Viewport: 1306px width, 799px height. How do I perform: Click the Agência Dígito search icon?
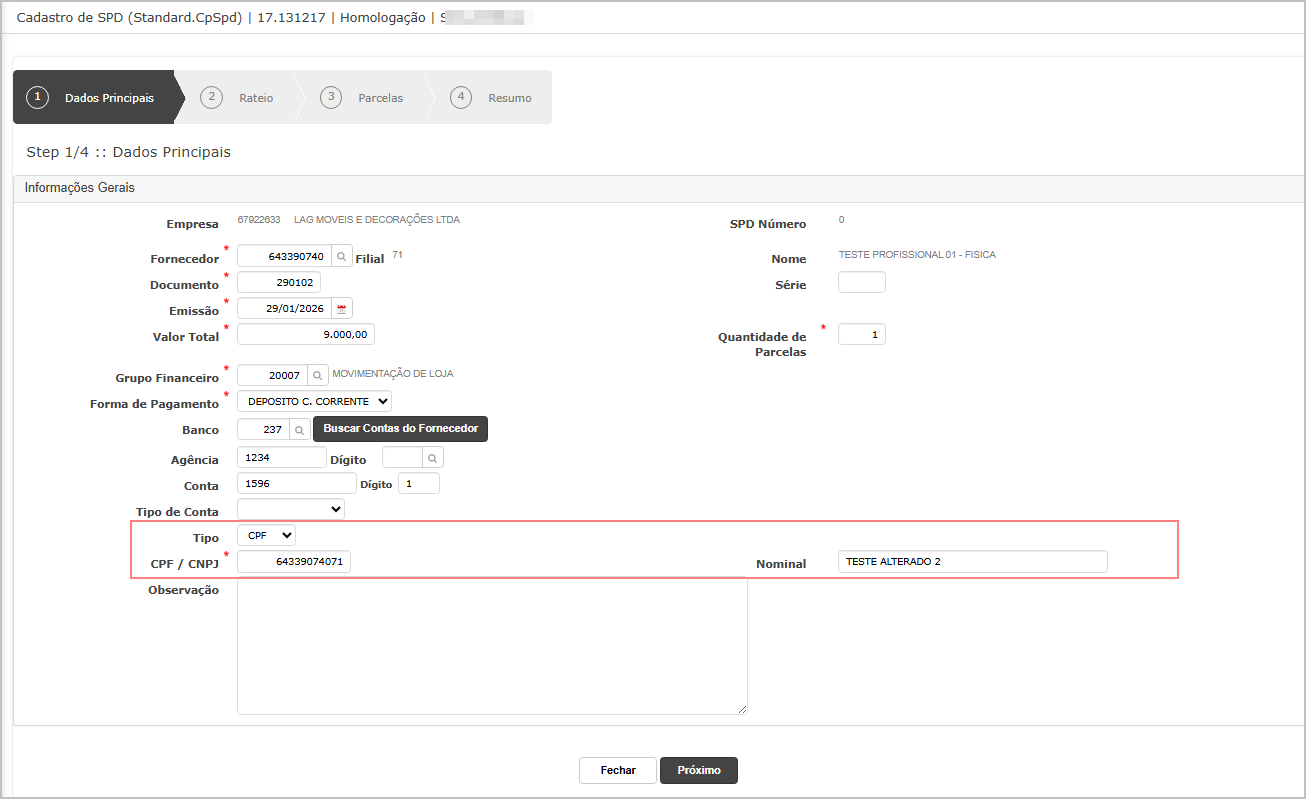point(432,458)
